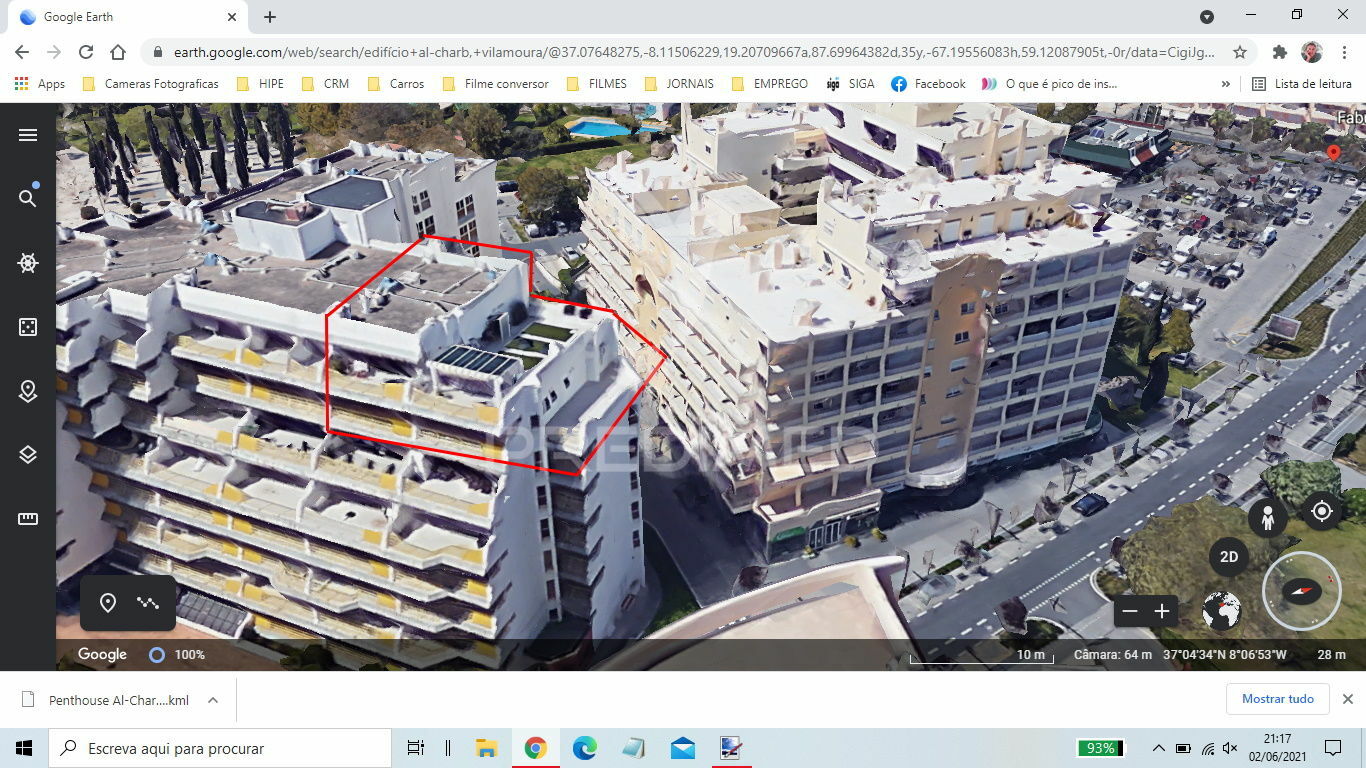Click the I'm Feeling Lucky dice icon
Screen dimensions: 1366x768
(x=28, y=327)
